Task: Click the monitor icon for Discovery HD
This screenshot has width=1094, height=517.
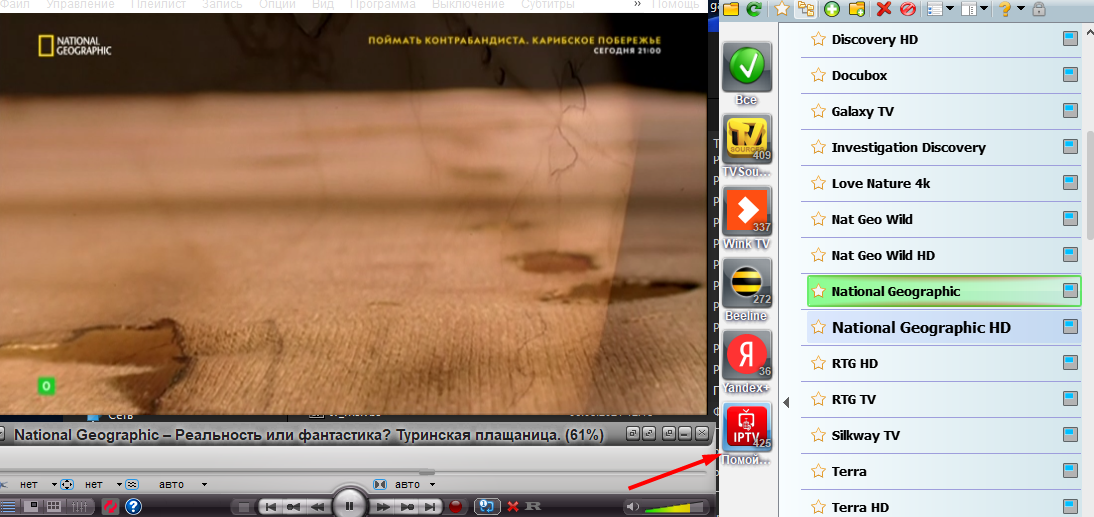Action: [x=1070, y=39]
